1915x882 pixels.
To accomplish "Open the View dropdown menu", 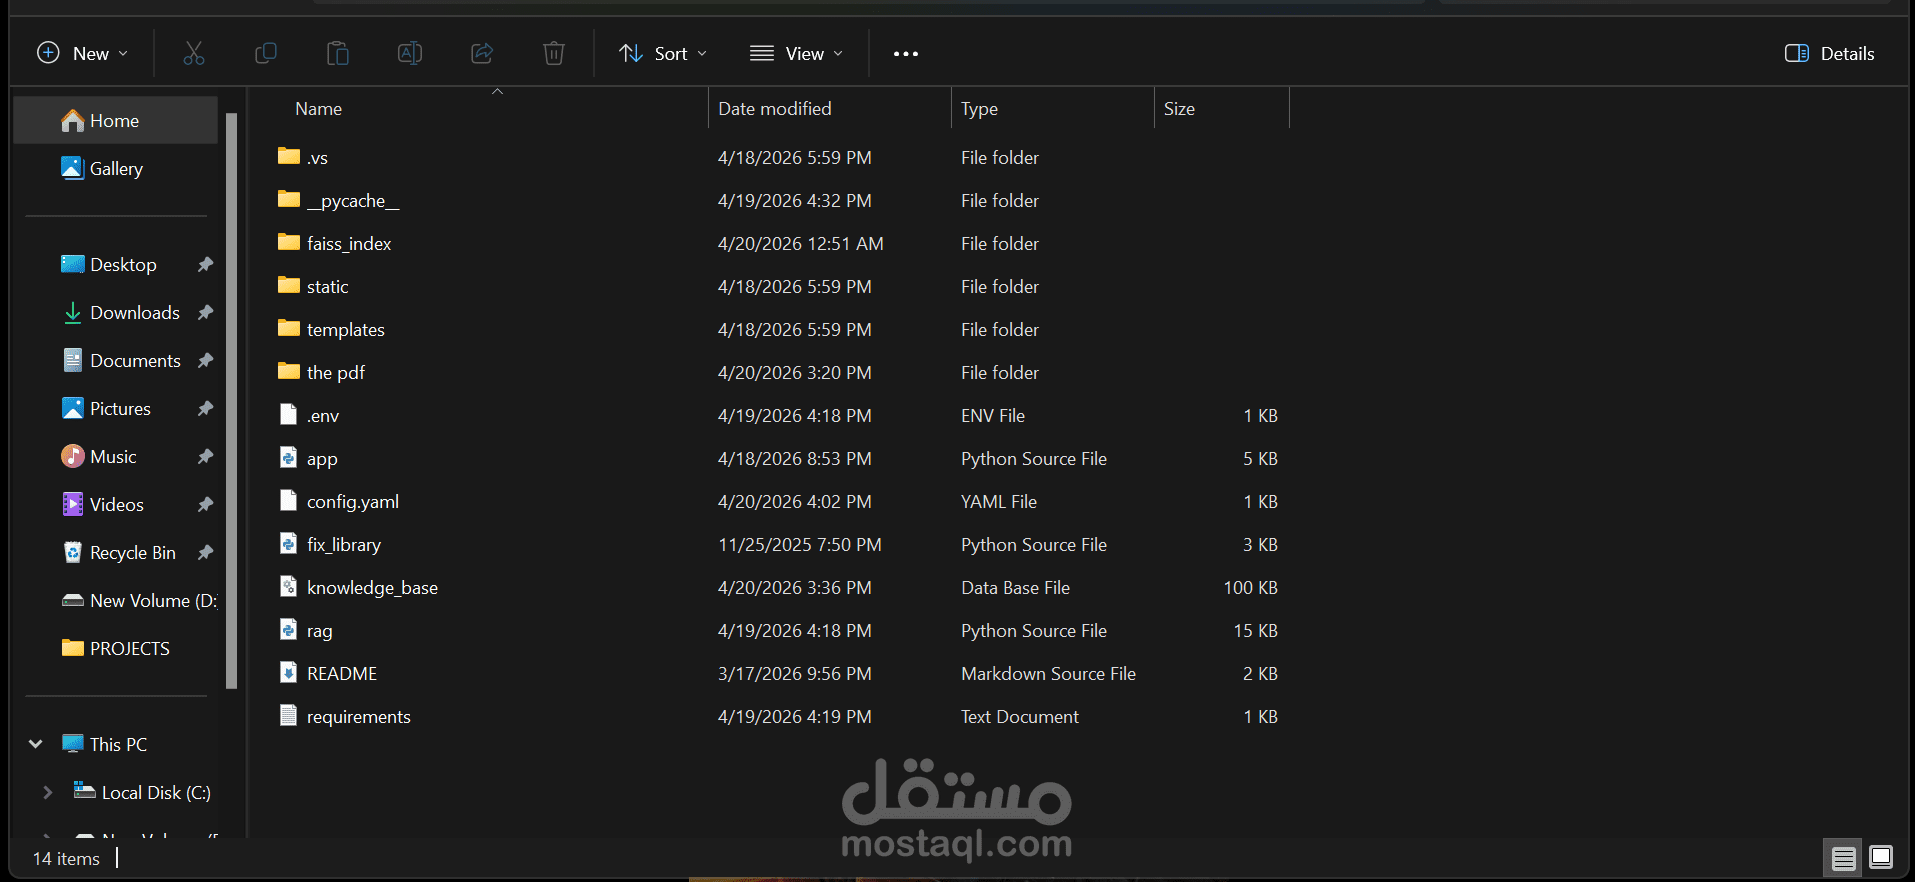I will [796, 54].
